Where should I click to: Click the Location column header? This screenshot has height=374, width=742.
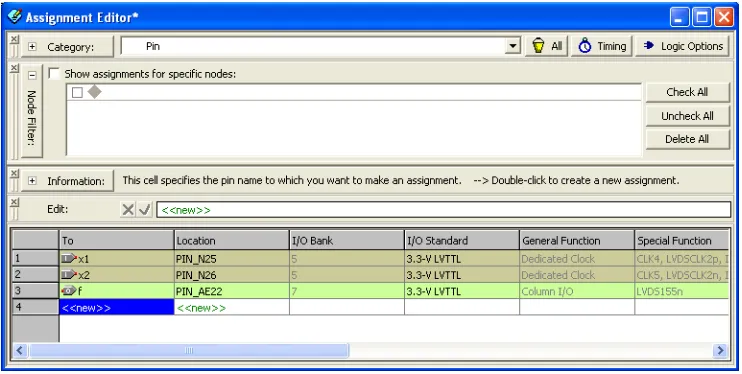click(232, 240)
